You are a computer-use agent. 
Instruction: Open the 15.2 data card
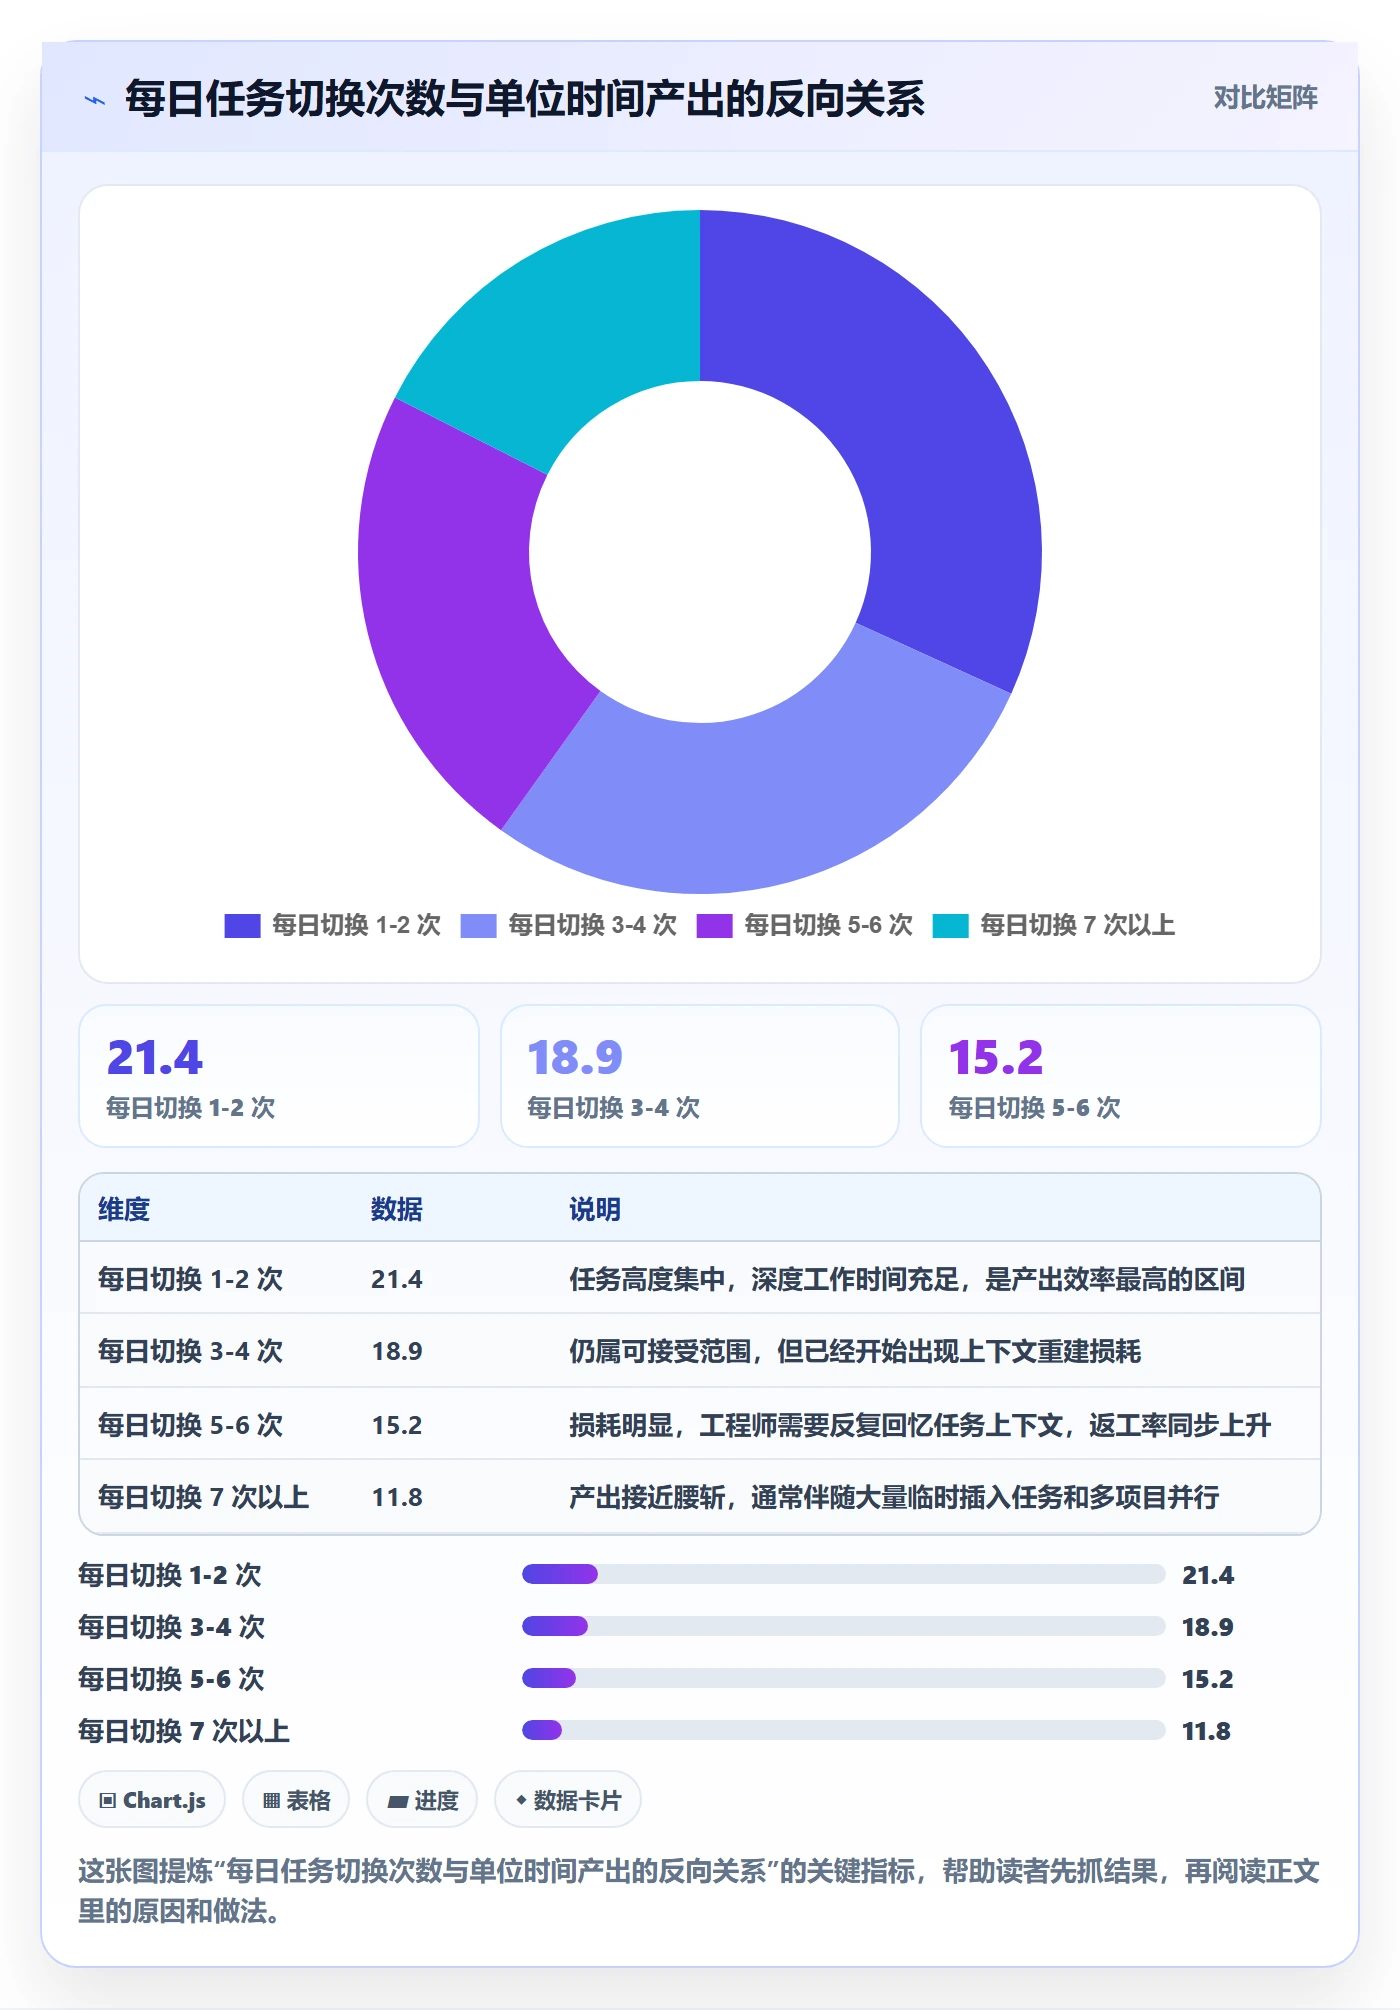pyautogui.click(x=1120, y=1076)
